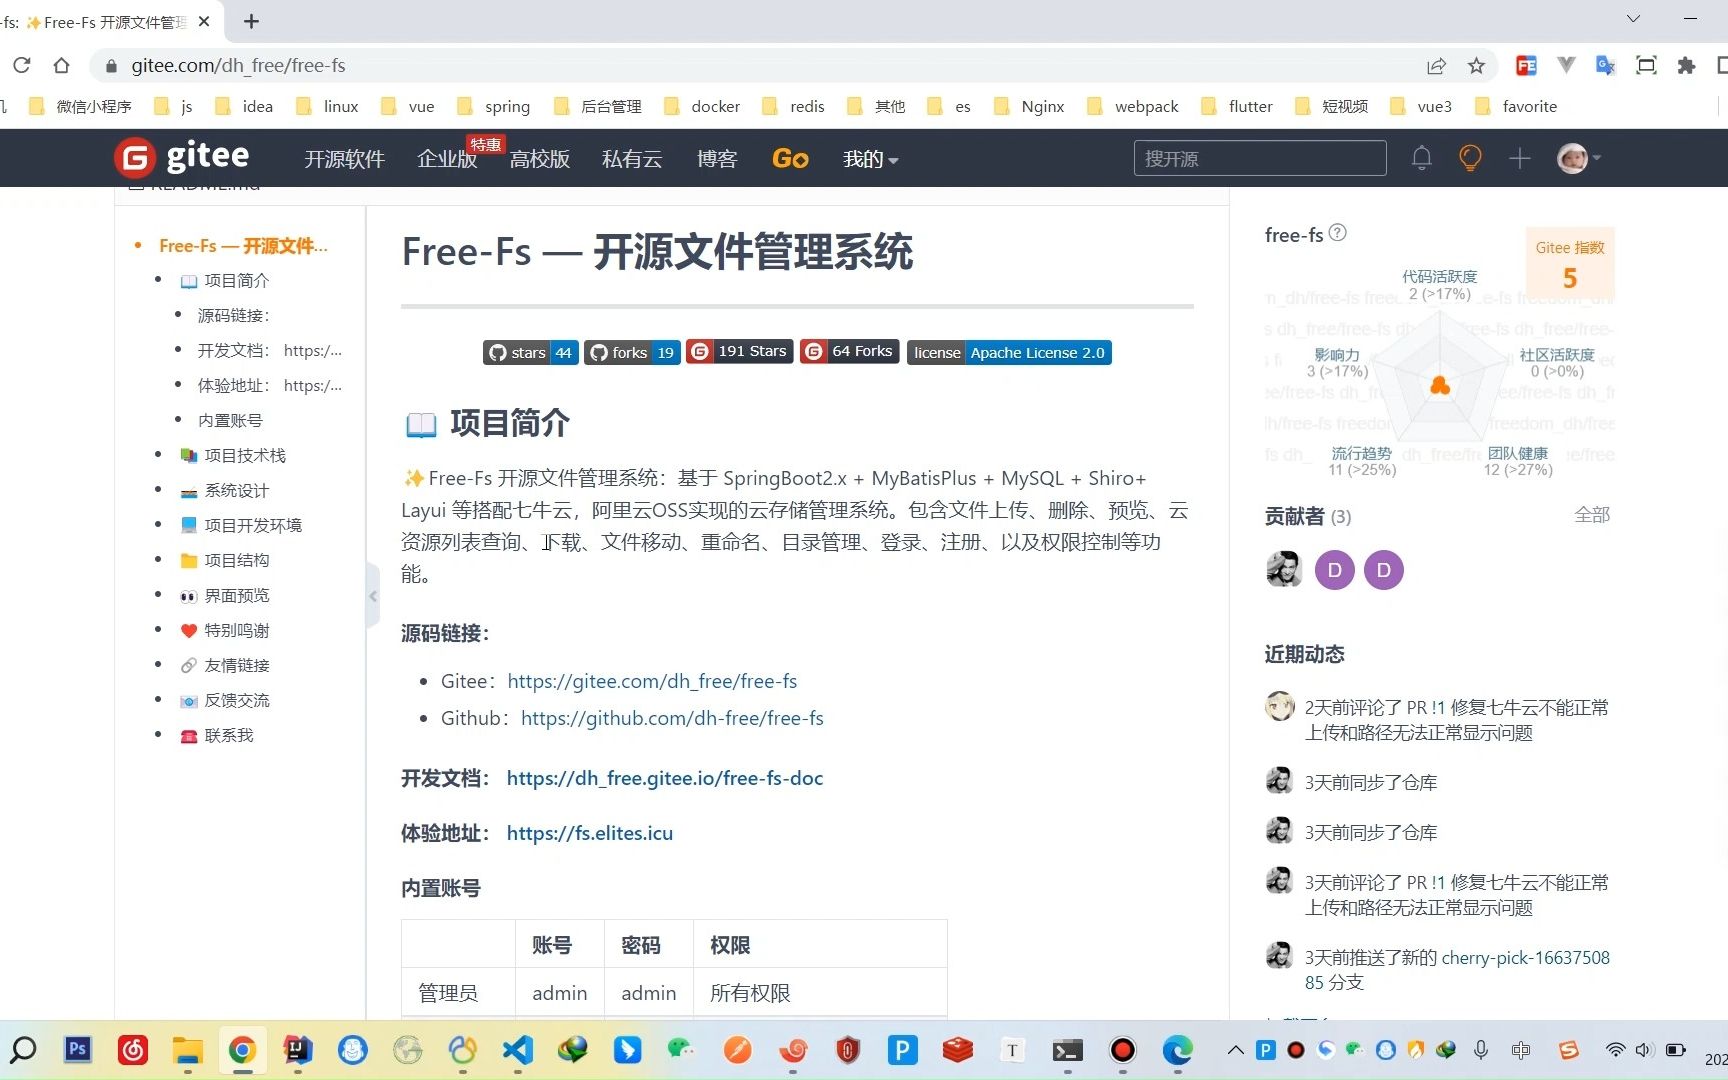Collapse the sidebar outline handle
Screen dimensions: 1728x1080
coord(373,596)
